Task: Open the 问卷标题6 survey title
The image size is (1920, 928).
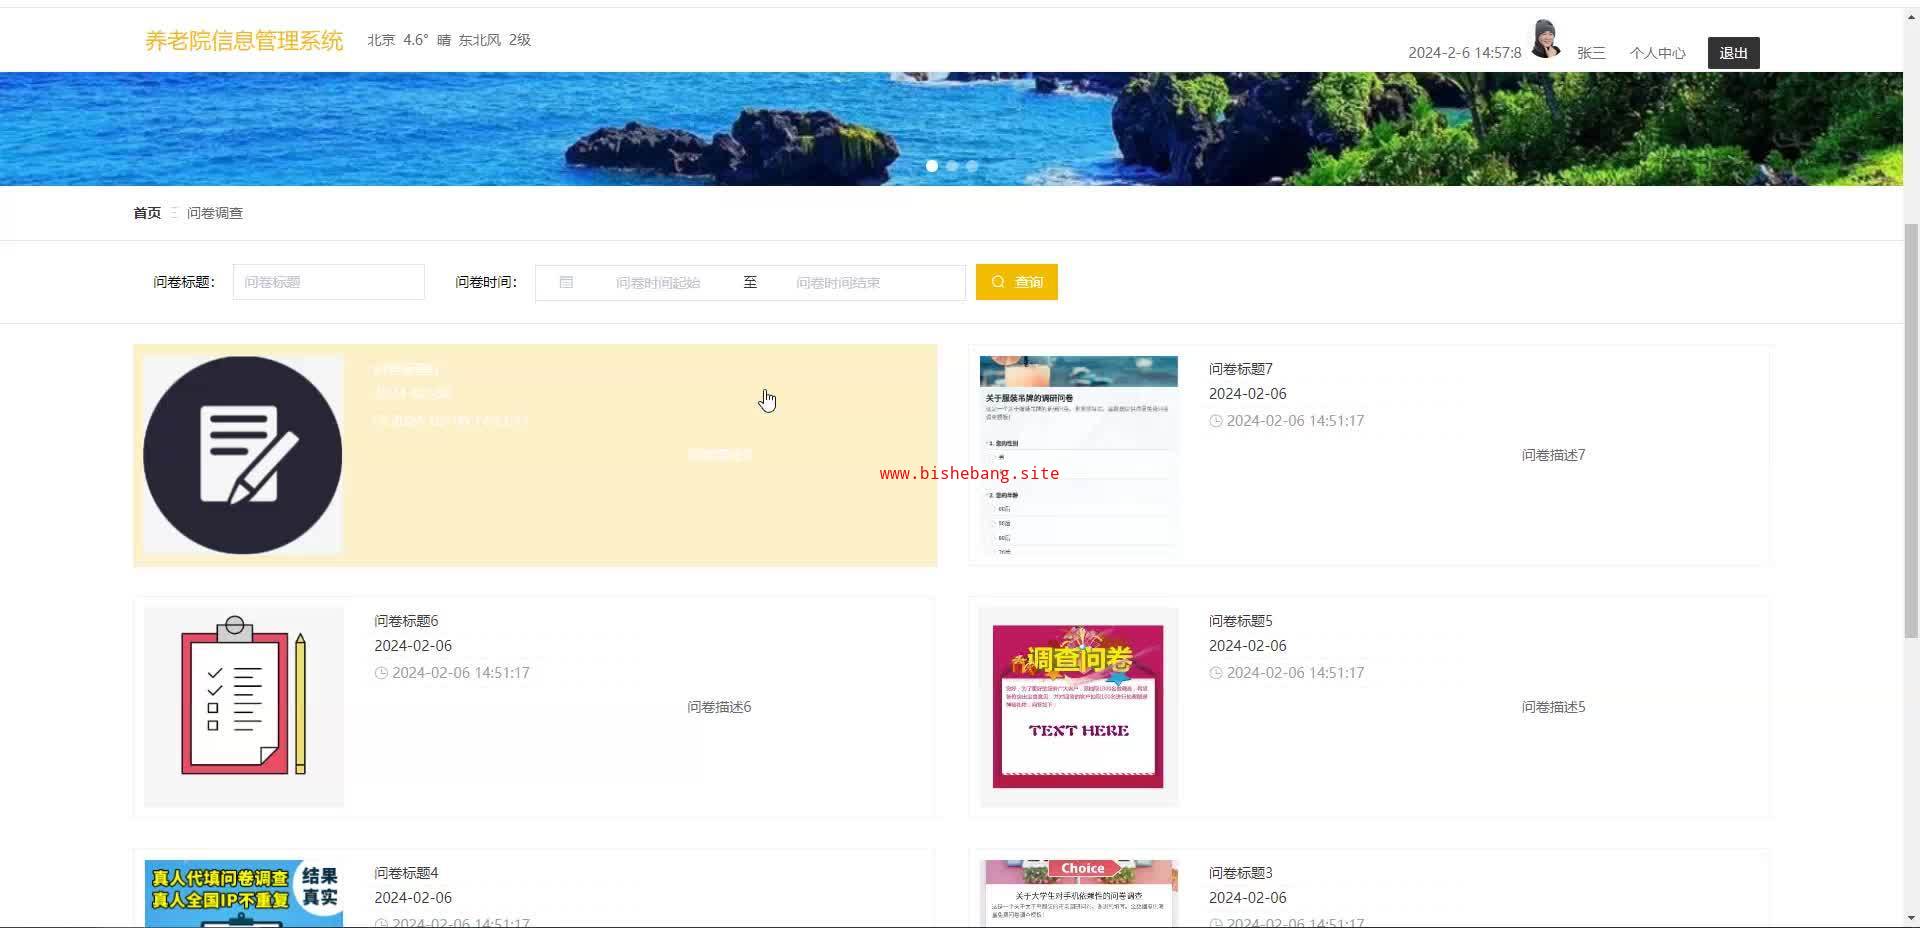Action: 406,621
